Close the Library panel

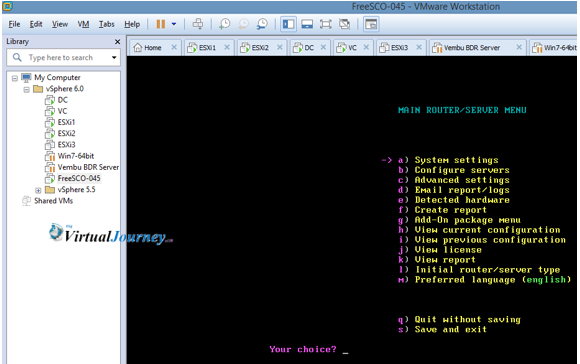117,42
